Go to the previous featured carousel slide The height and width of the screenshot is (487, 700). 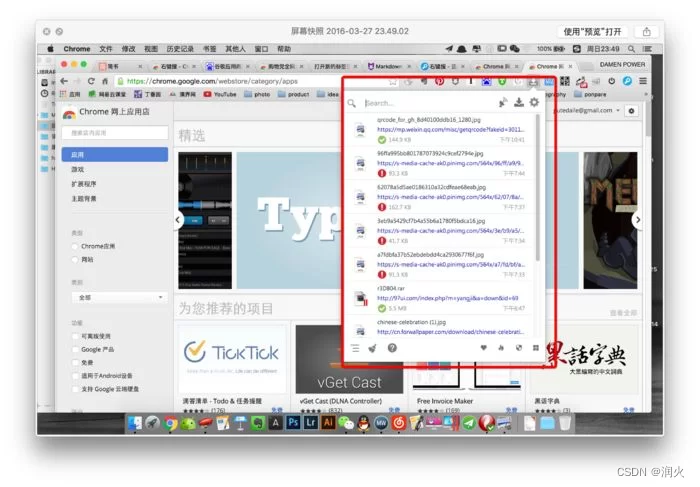178,220
